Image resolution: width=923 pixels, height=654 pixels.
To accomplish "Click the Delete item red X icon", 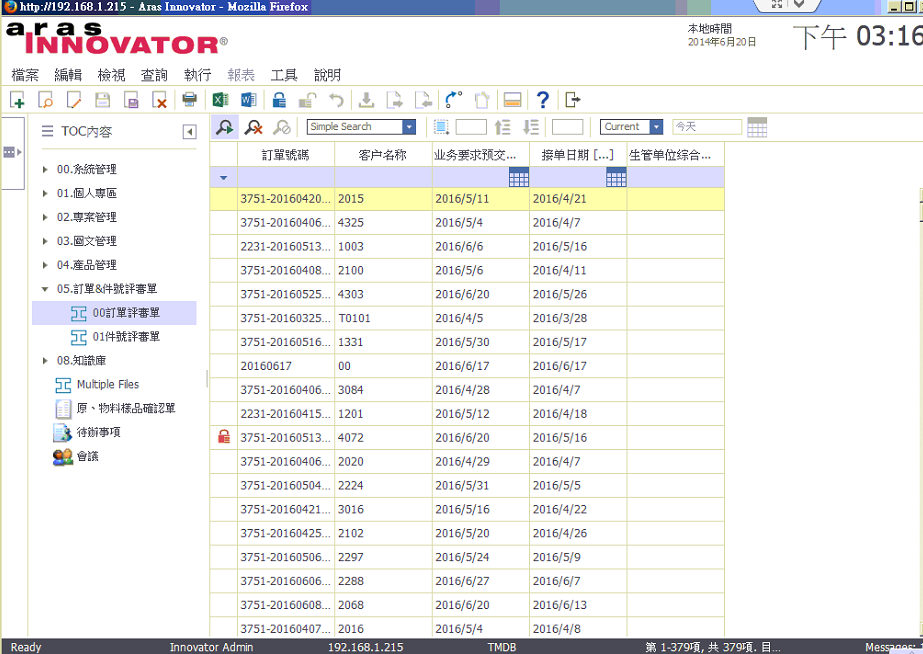I will [160, 100].
